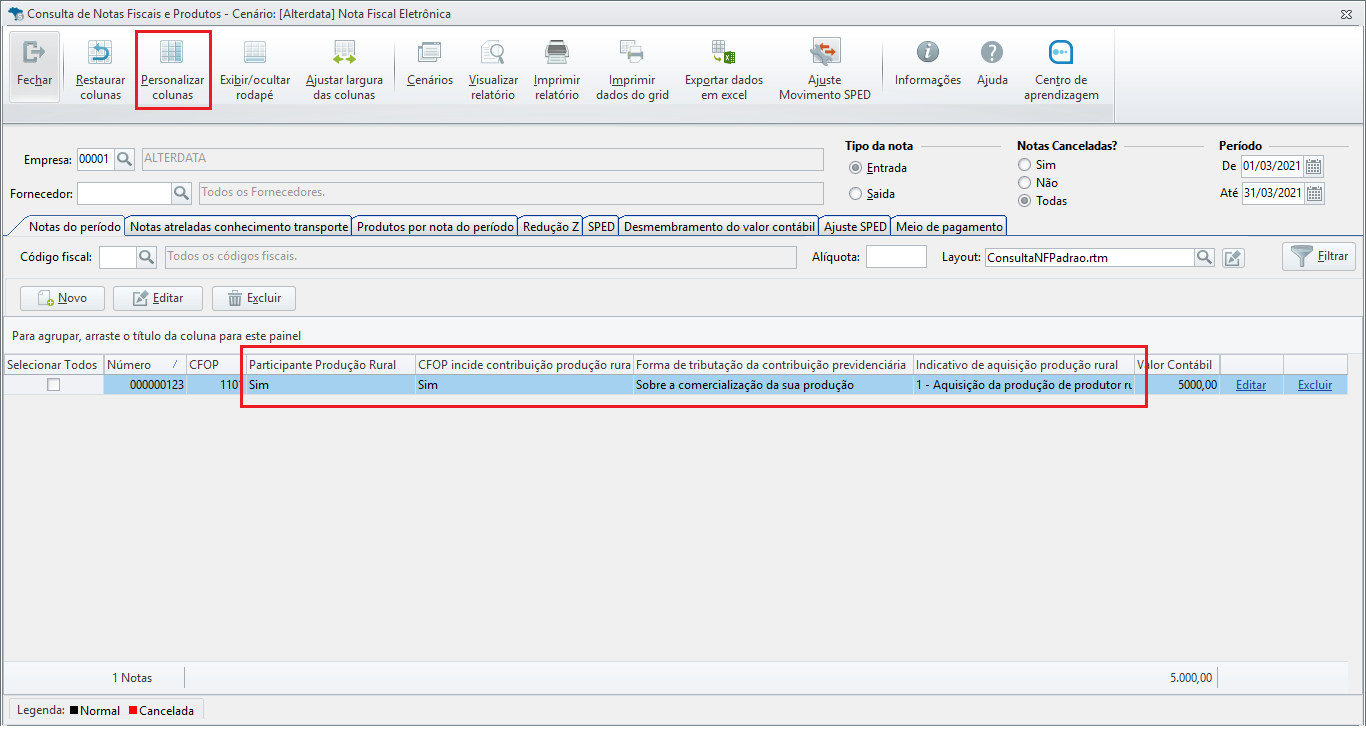Check the Selecionar Todos row checkbox

[x=53, y=385]
